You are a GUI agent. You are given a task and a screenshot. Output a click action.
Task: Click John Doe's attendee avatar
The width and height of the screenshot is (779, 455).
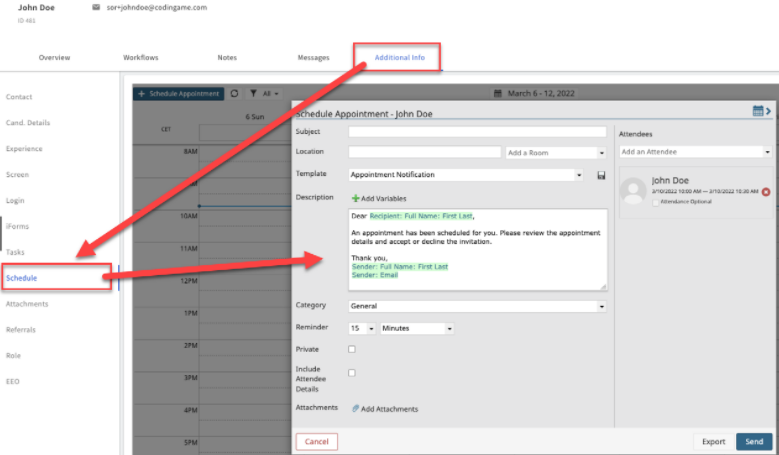(633, 192)
